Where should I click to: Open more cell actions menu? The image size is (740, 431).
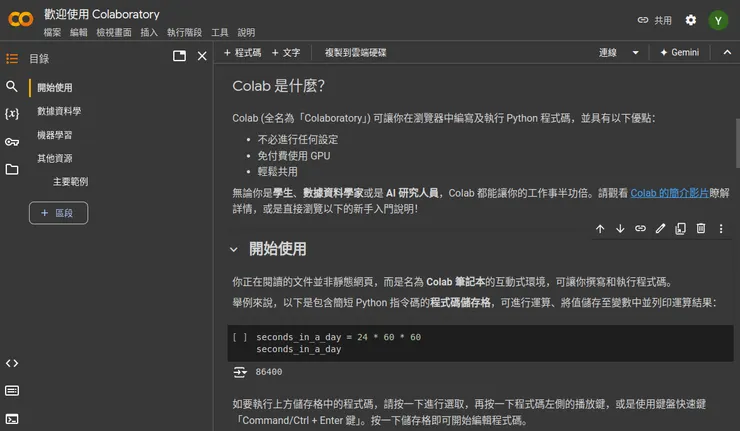coord(721,228)
